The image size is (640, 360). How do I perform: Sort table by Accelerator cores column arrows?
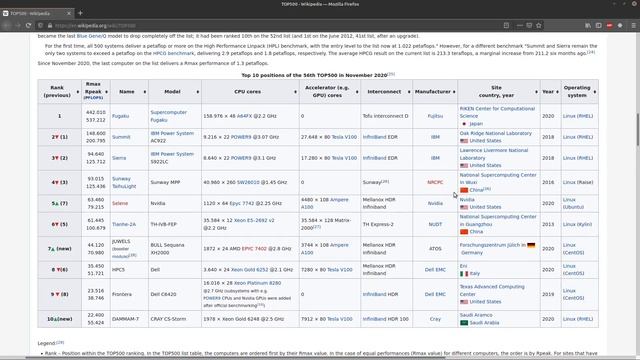(357, 92)
